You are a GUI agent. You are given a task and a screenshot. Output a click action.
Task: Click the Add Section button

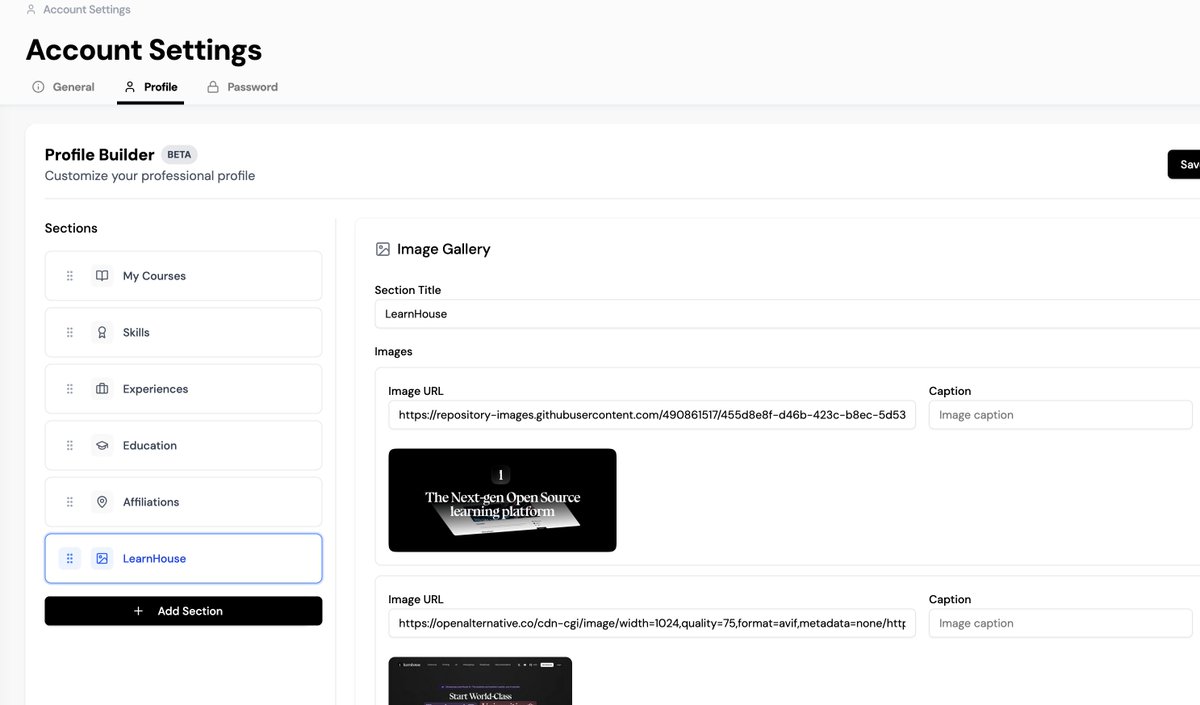pyautogui.click(x=183, y=611)
